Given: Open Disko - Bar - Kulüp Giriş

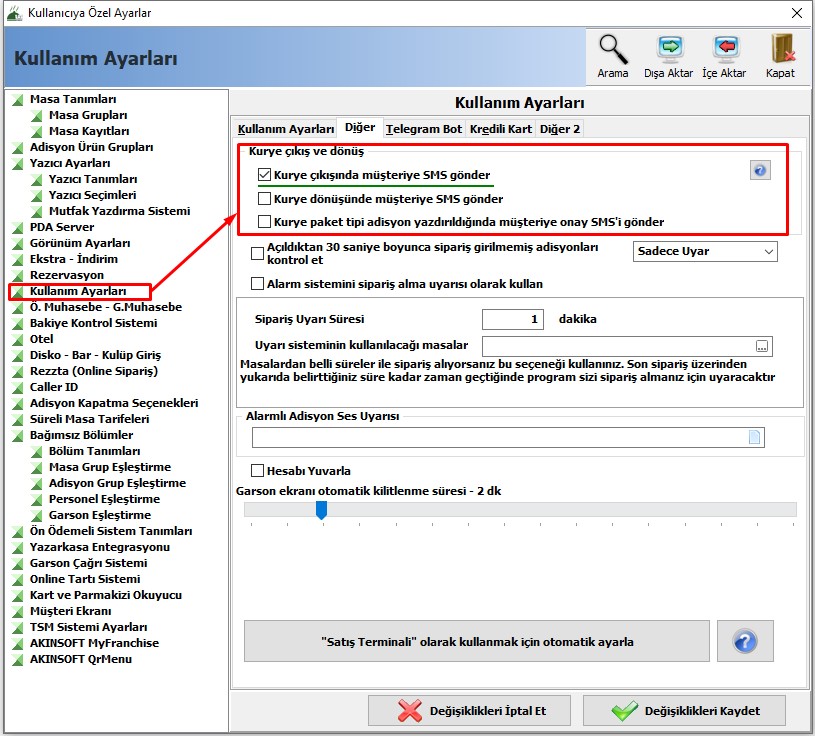Looking at the screenshot, I should (95, 355).
